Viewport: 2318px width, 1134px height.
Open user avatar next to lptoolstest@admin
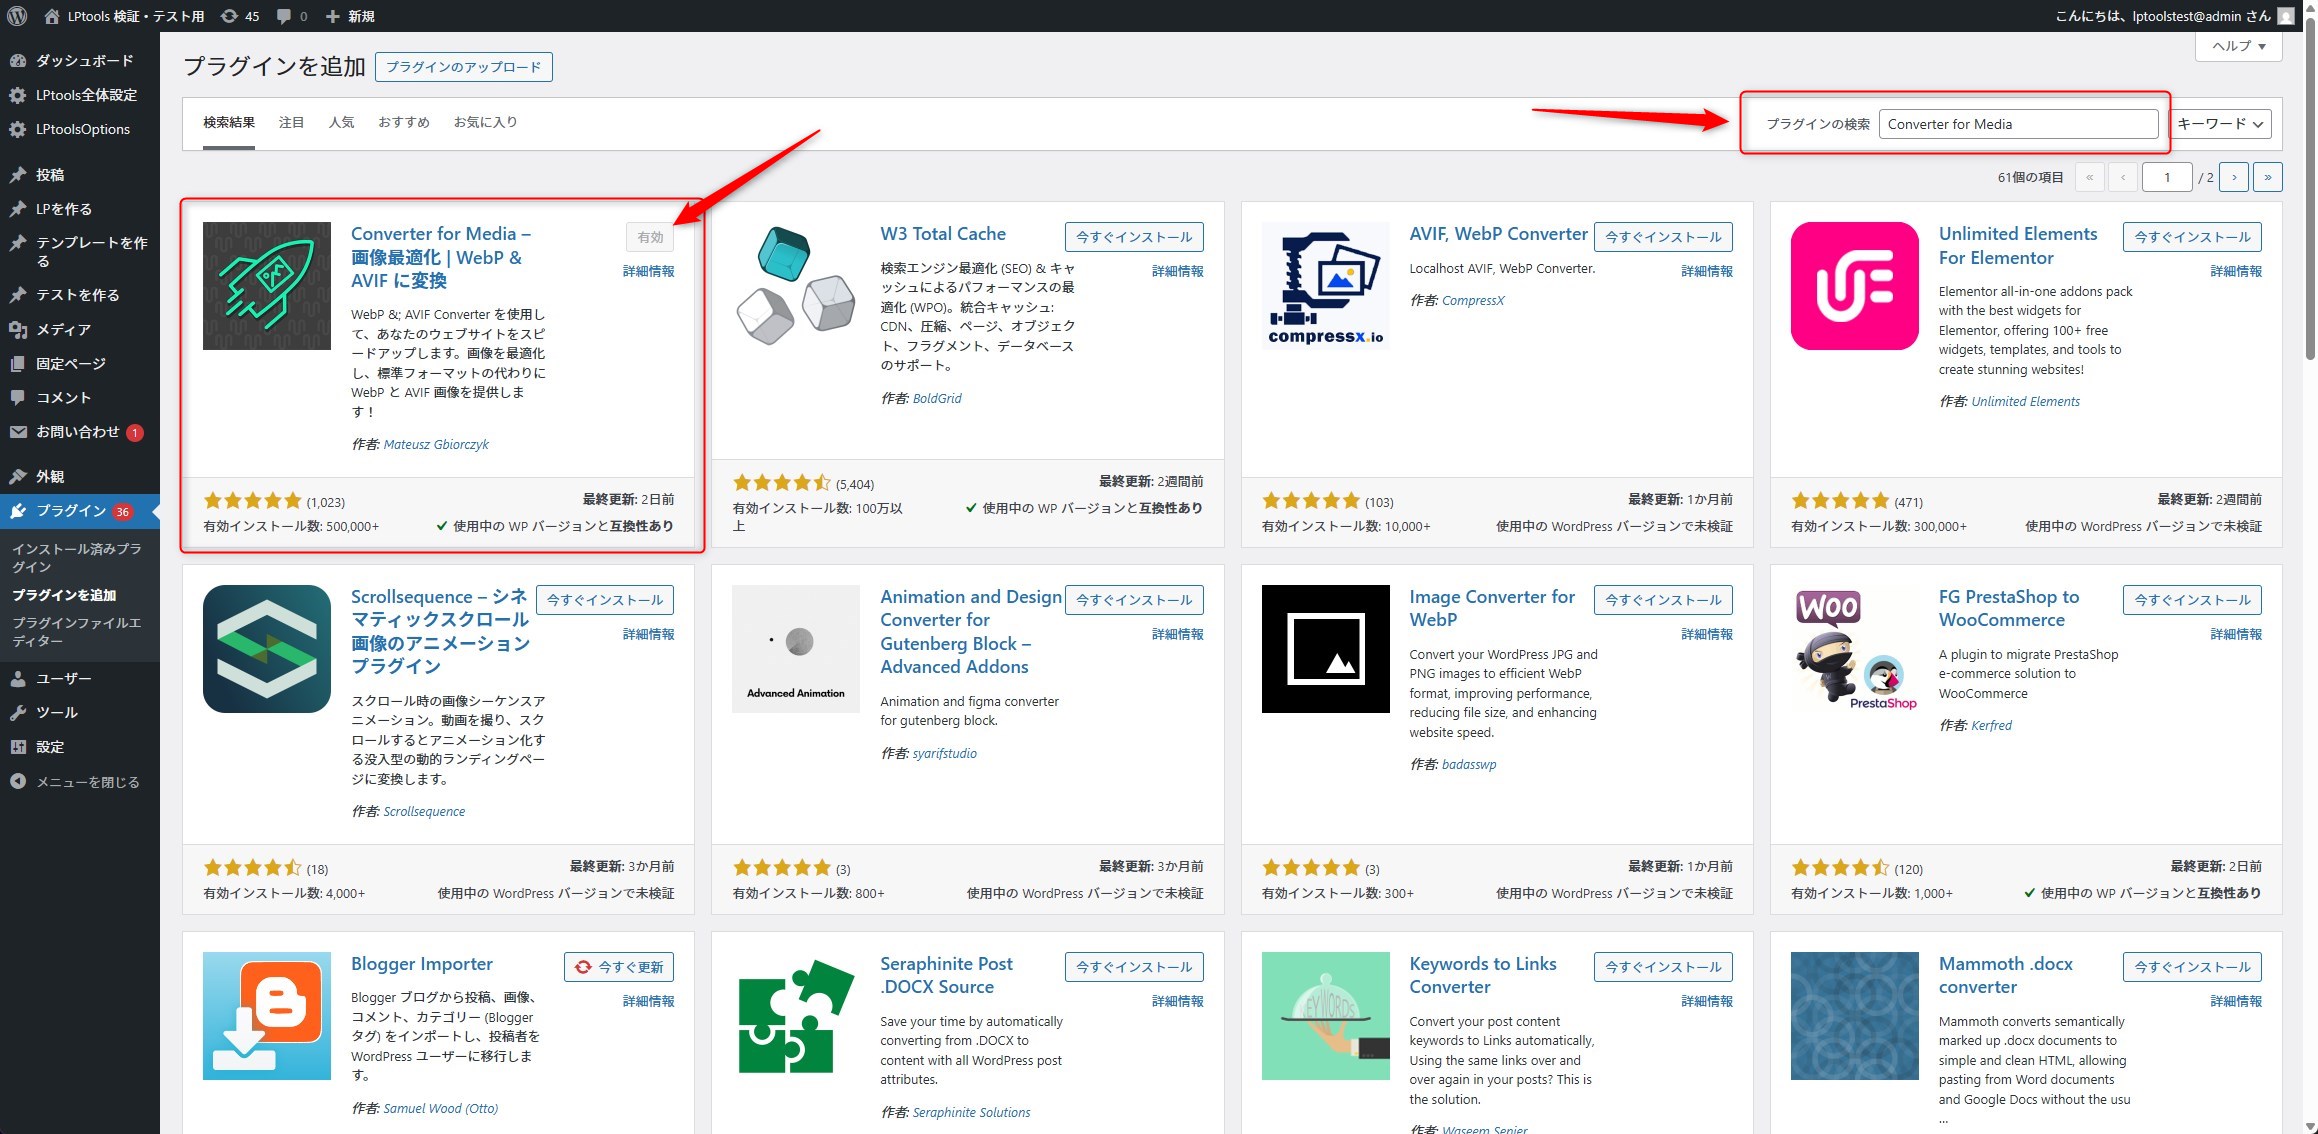tap(2286, 16)
